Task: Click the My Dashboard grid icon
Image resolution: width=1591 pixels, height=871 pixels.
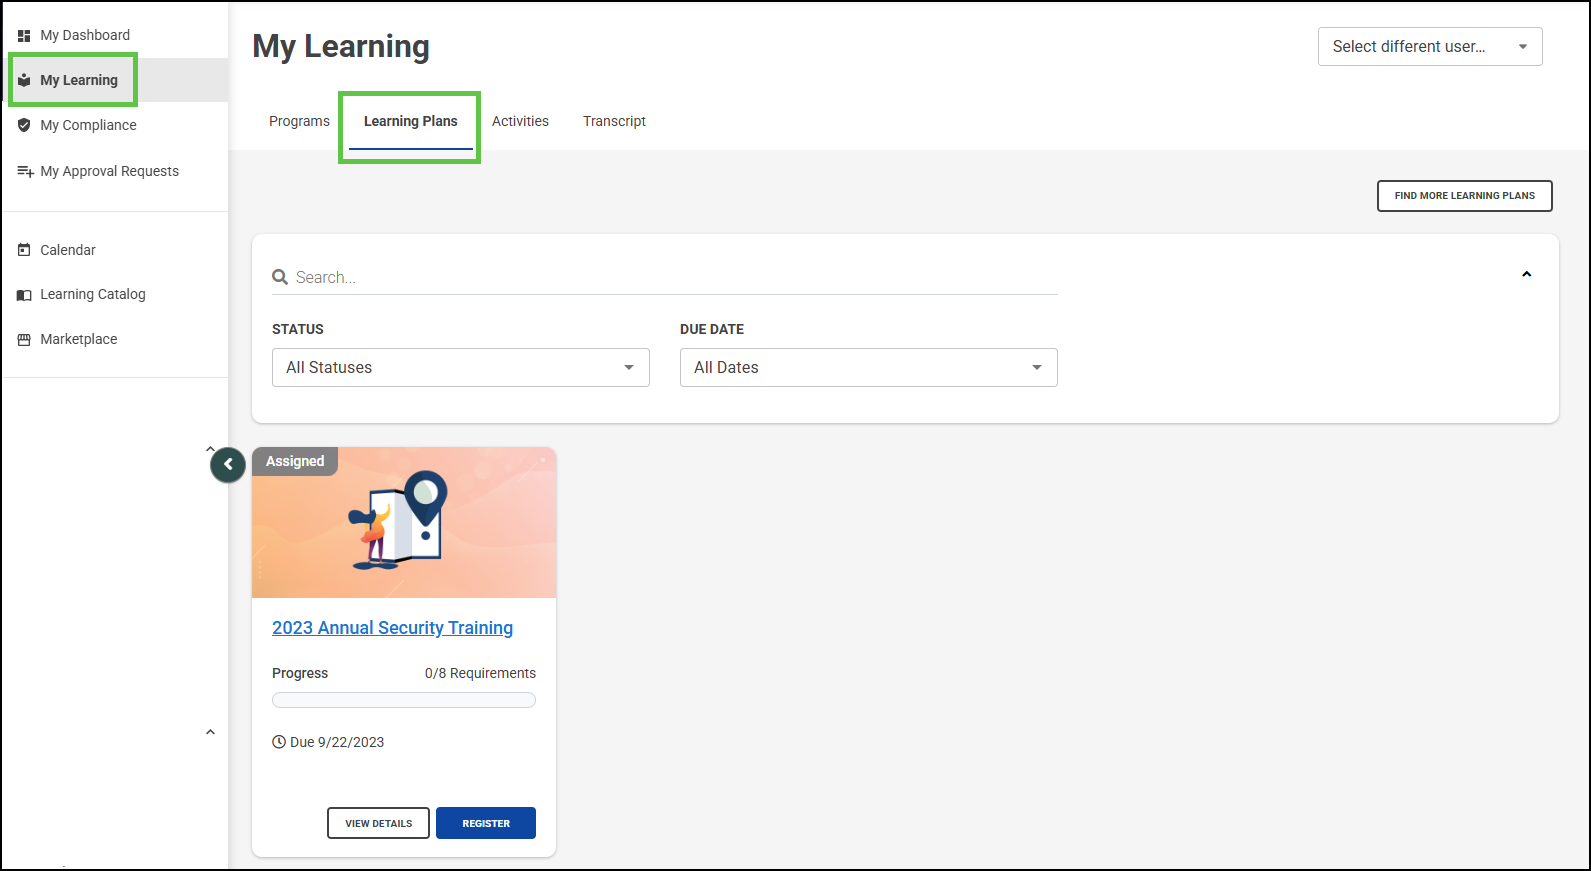Action: [x=24, y=36]
